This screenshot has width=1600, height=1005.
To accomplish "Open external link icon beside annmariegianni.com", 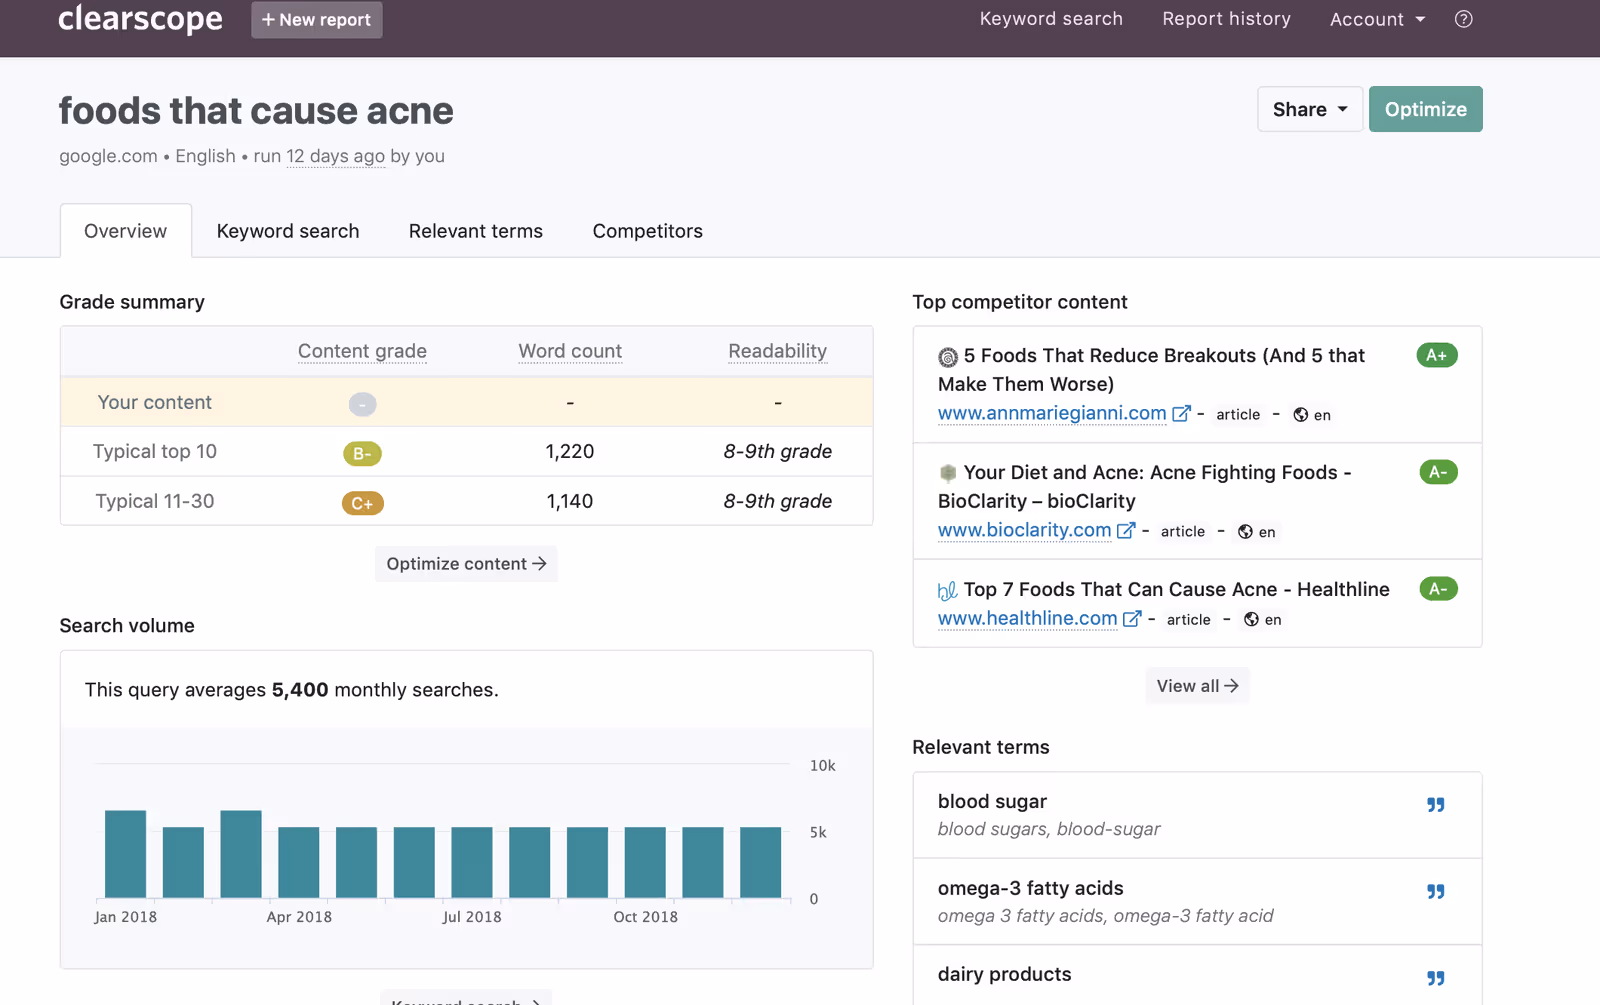I will (1181, 413).
